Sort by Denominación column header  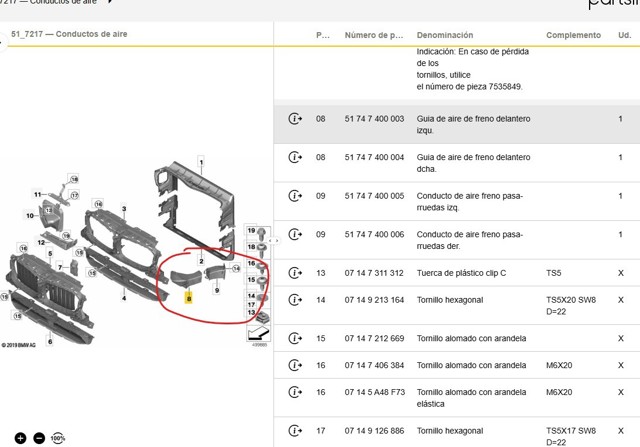coord(445,35)
